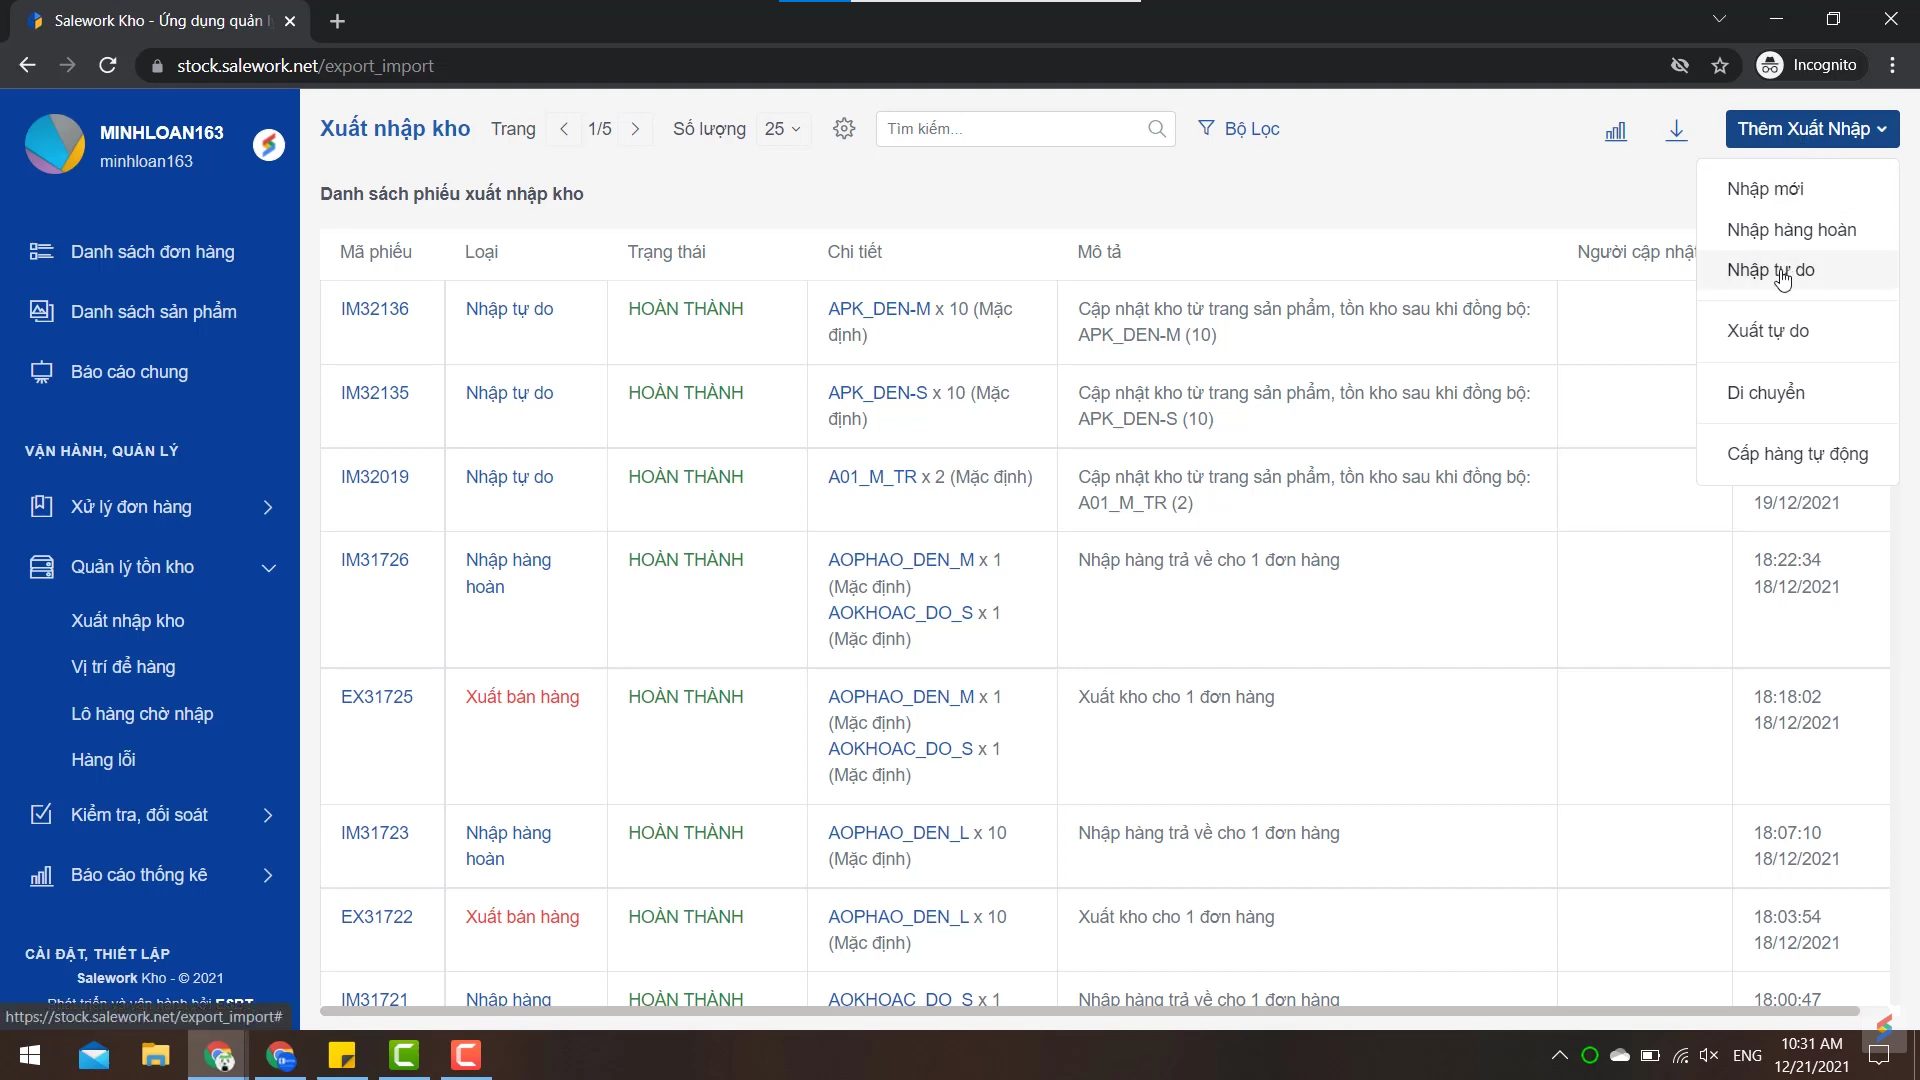Open Bộ Lọc filter

coord(1238,129)
